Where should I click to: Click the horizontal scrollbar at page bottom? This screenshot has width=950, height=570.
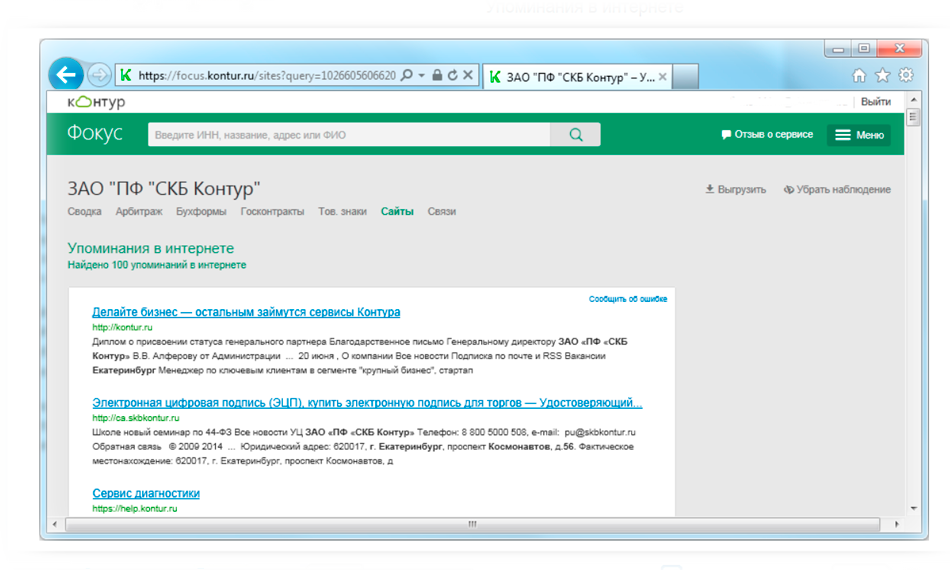[472, 524]
